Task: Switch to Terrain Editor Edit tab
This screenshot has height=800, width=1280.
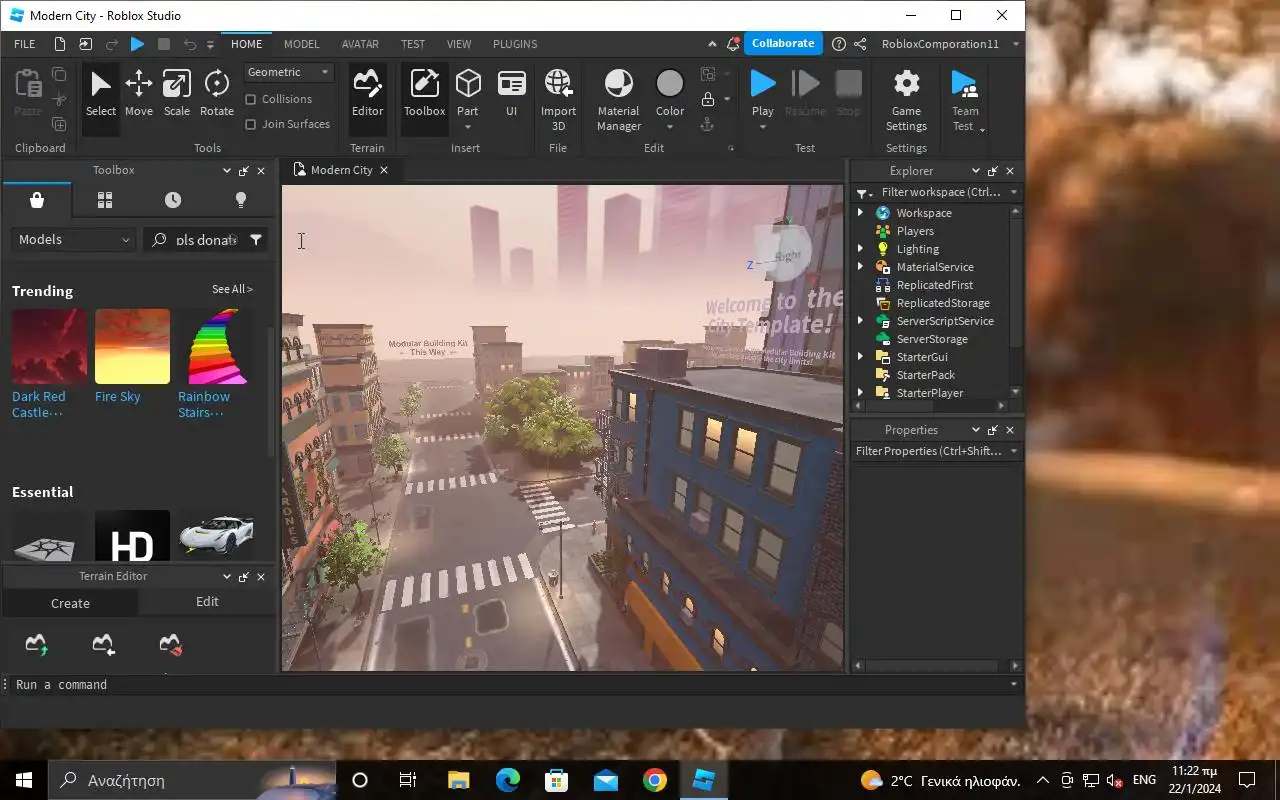Action: pyautogui.click(x=207, y=602)
